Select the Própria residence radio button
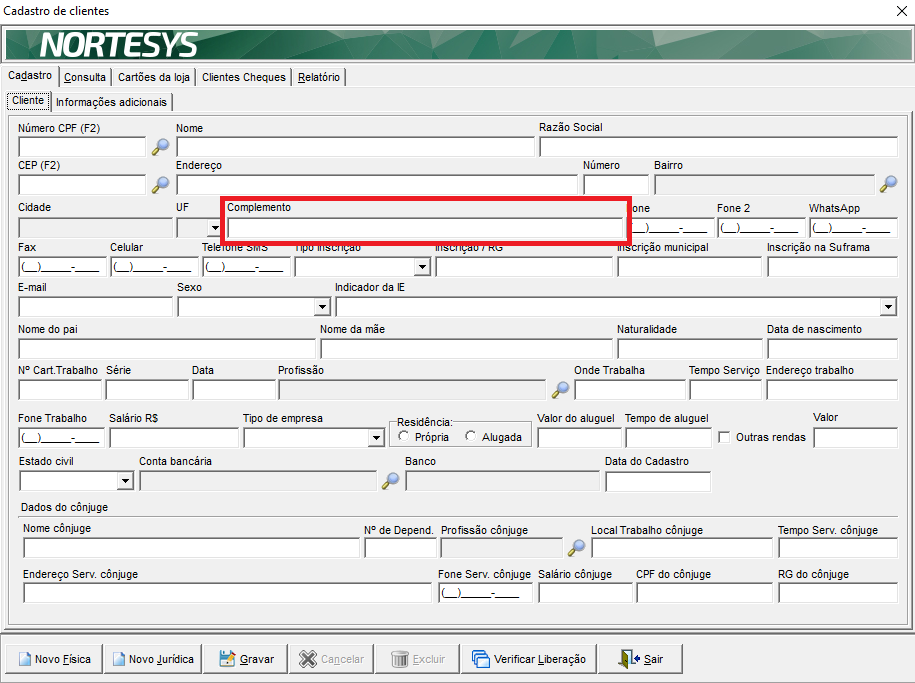 click(403, 436)
